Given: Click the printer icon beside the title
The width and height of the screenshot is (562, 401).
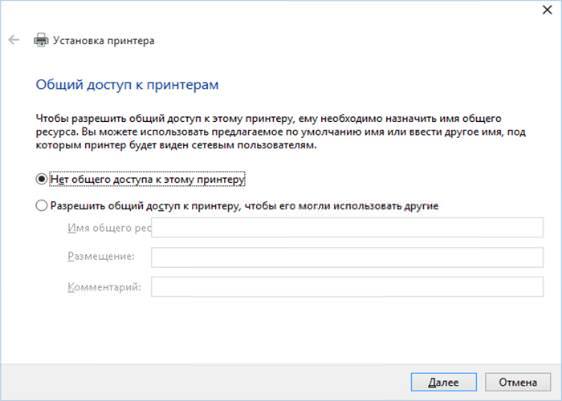Looking at the screenshot, I should point(41,40).
